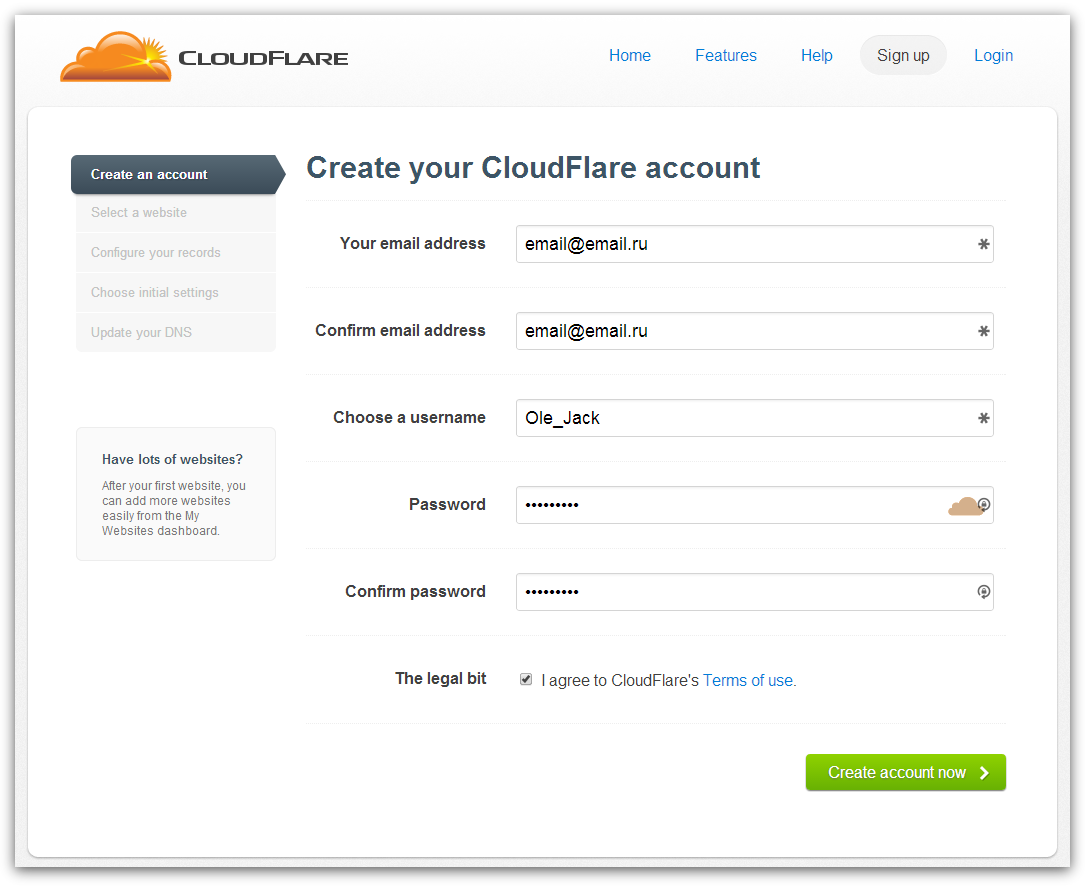1085x887 pixels.
Task: Click the asterisk icon in confirm email field
Action: 983,331
